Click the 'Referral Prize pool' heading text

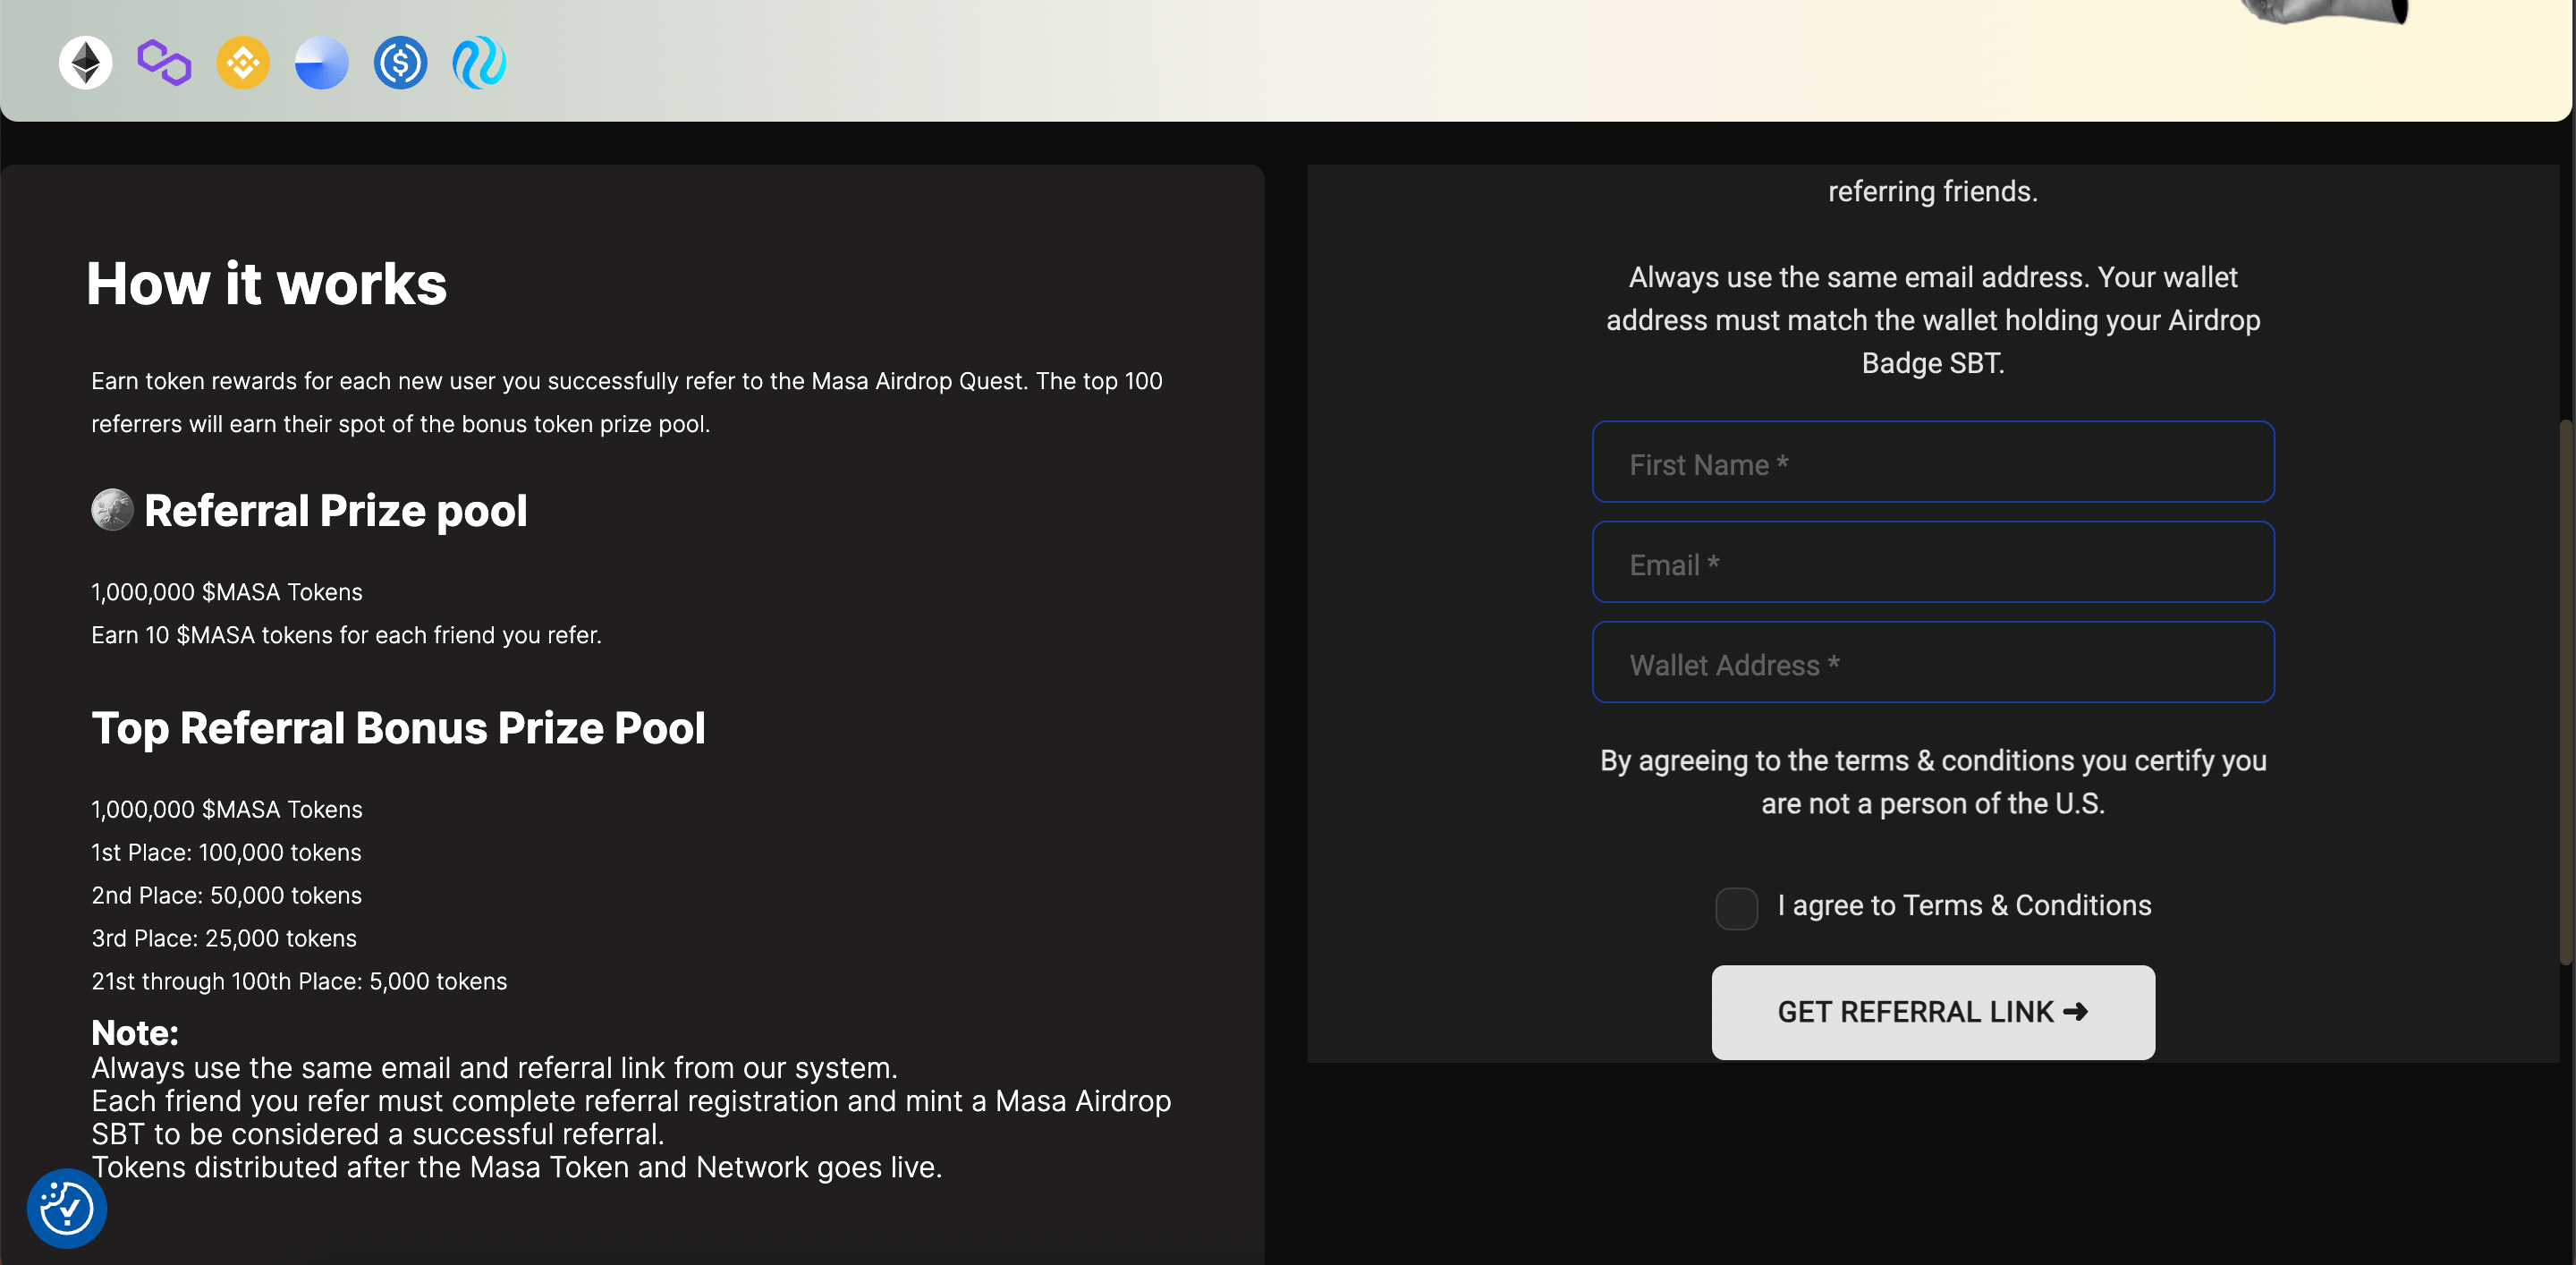coord(335,511)
